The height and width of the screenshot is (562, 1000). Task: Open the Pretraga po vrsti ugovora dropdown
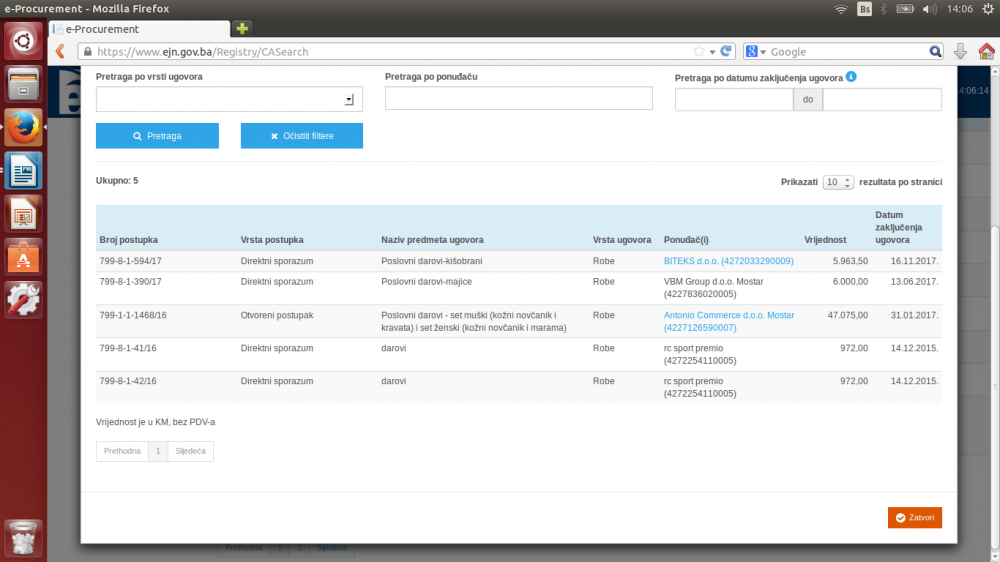coord(229,100)
